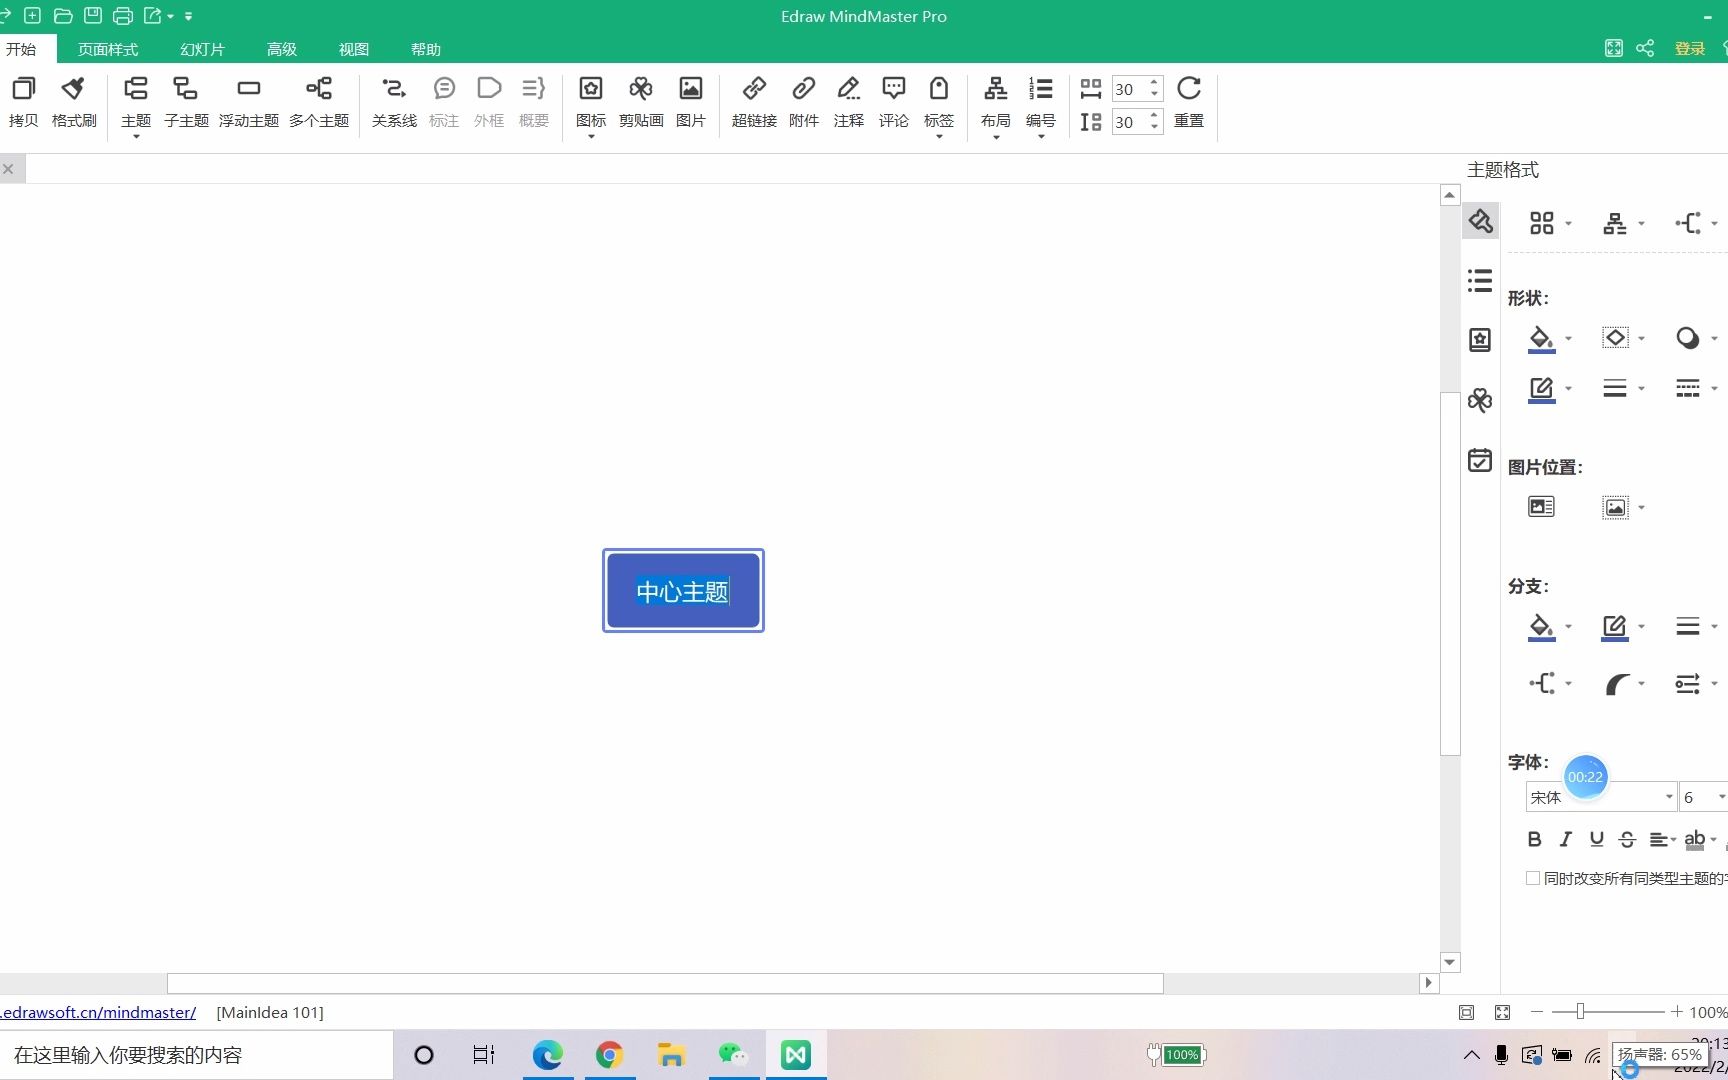
Task: Adjust the zoom slider handle
Action: point(1580,1012)
